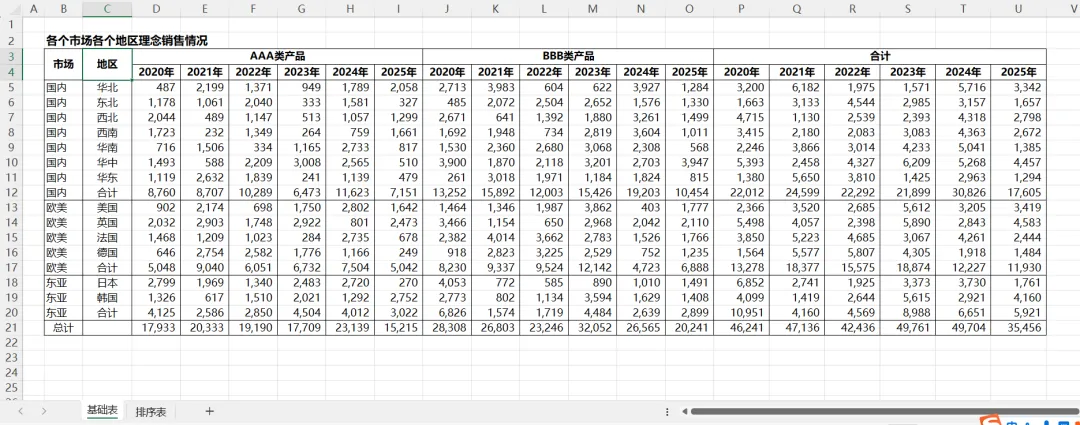Click the cell with value 10,951
This screenshot has width=1080, height=425.
tap(741, 313)
